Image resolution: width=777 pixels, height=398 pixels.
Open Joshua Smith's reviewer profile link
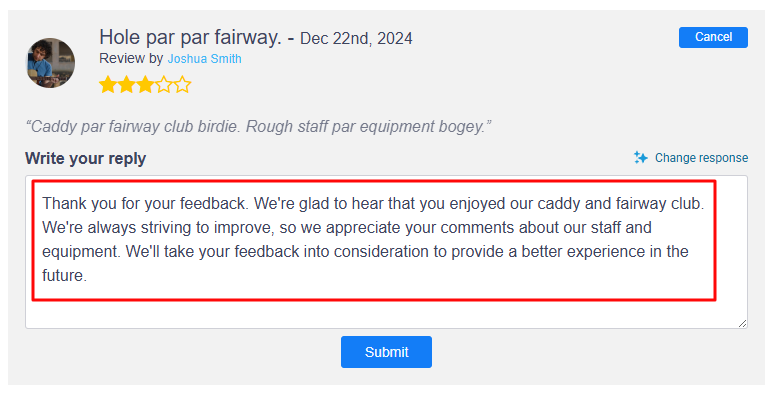pyautogui.click(x=205, y=58)
